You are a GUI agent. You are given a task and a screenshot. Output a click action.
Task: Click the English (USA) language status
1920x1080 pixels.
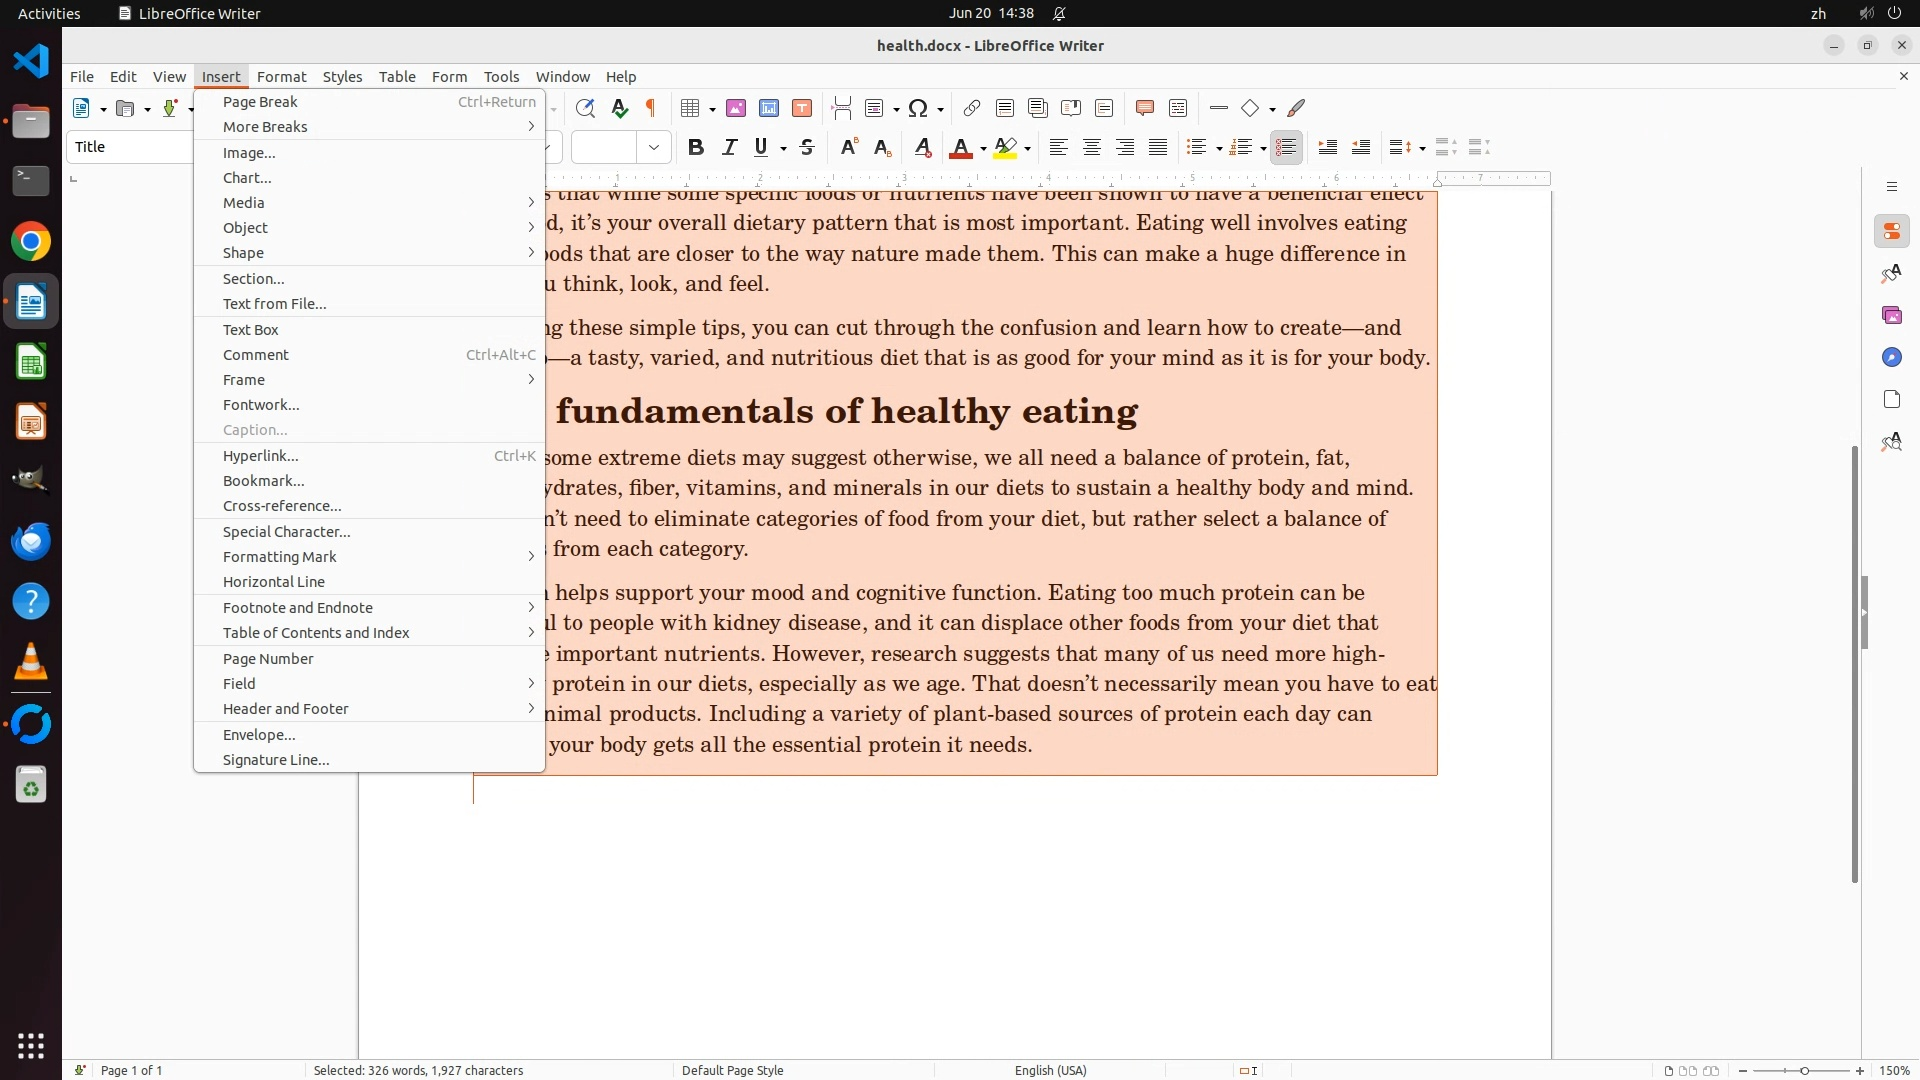tap(1050, 1070)
